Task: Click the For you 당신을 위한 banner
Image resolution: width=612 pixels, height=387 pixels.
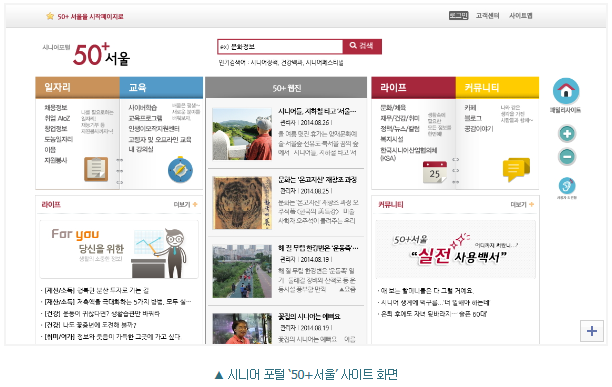Action: pyautogui.click(x=119, y=249)
